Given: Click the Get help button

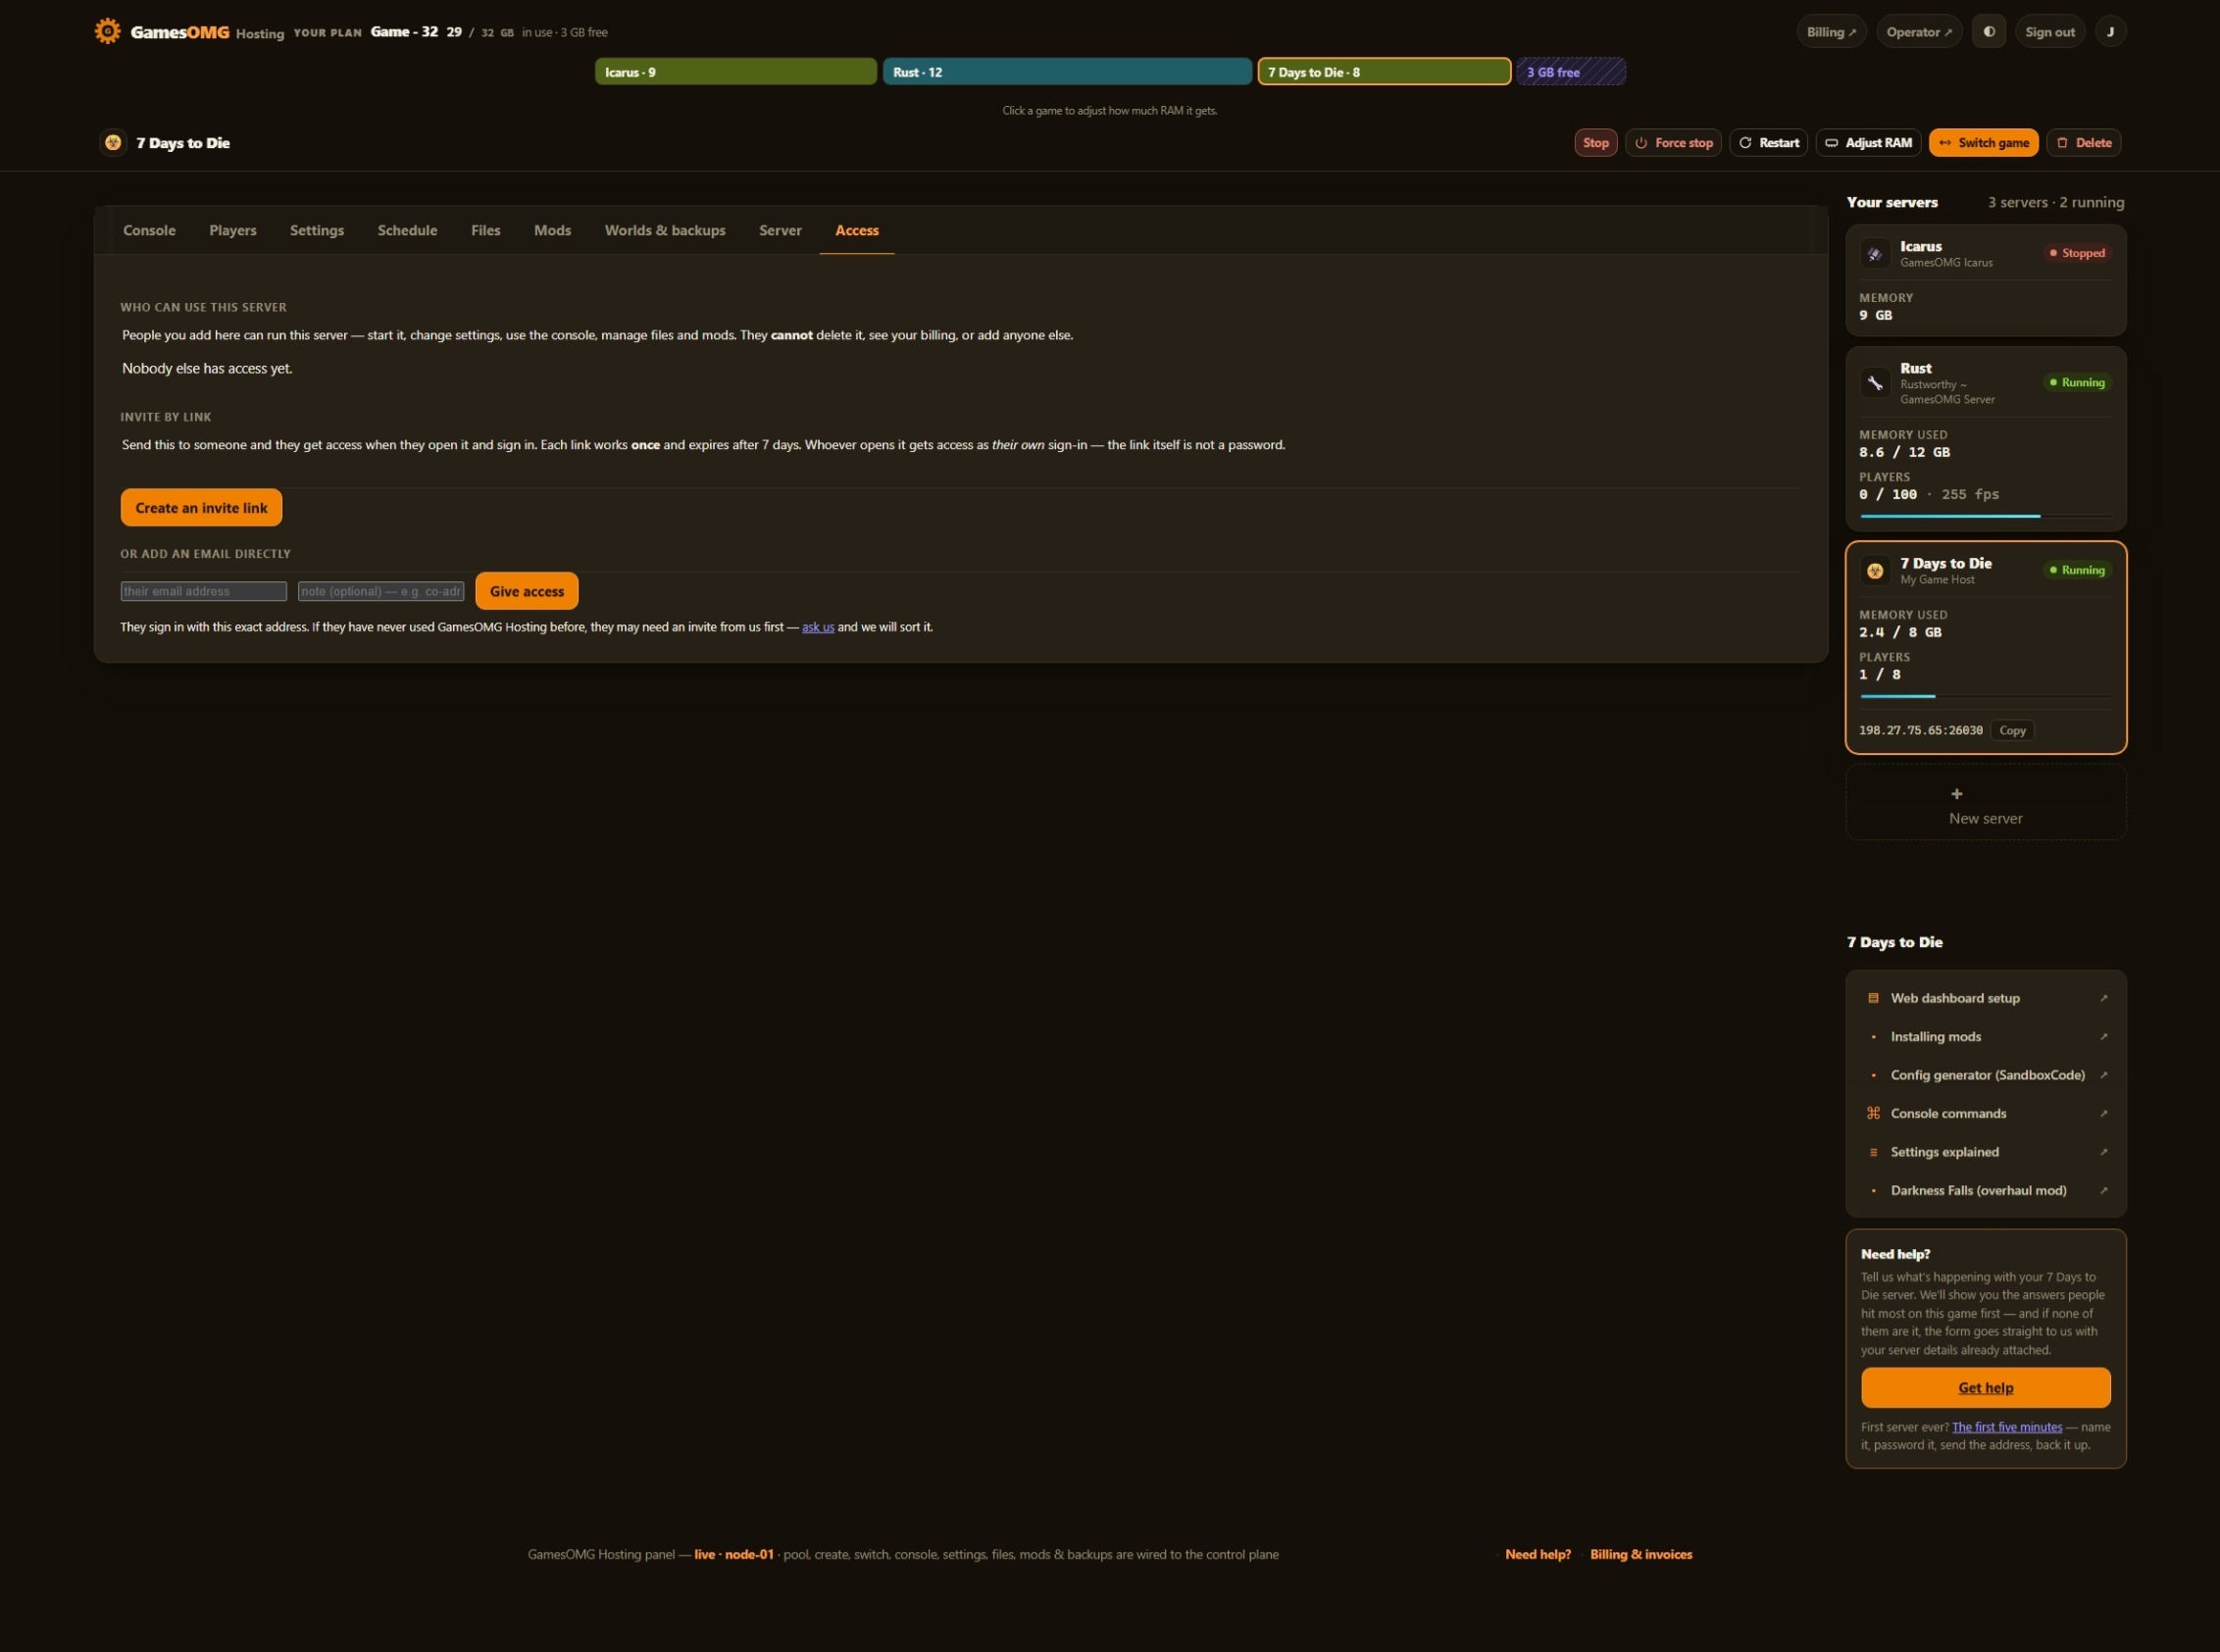Looking at the screenshot, I should (x=1986, y=1388).
